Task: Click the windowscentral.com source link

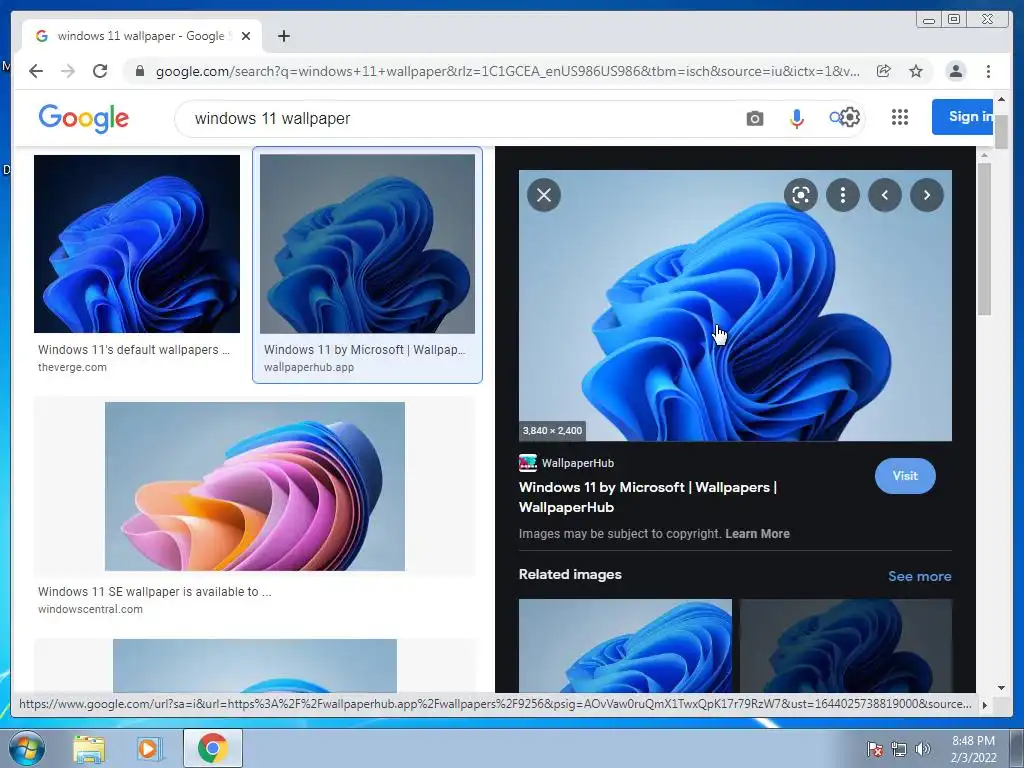Action: 90,609
